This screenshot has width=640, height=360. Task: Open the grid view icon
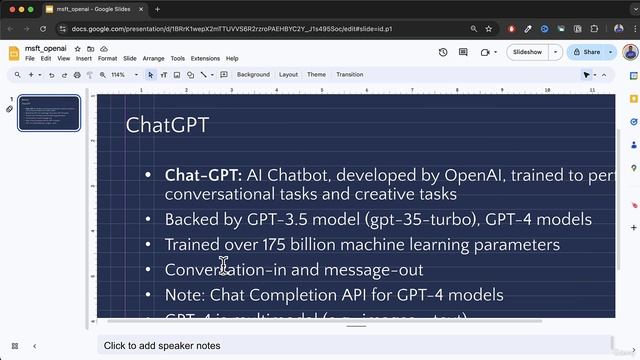pos(15,346)
